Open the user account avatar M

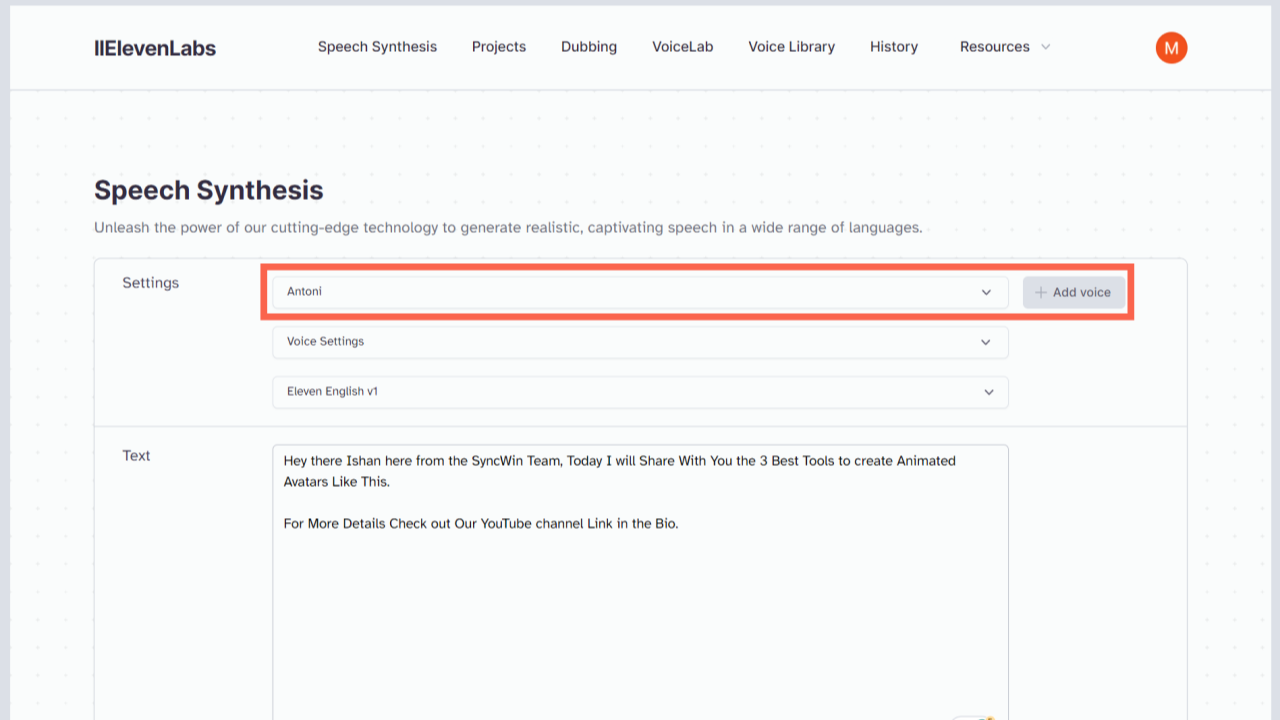click(x=1171, y=47)
